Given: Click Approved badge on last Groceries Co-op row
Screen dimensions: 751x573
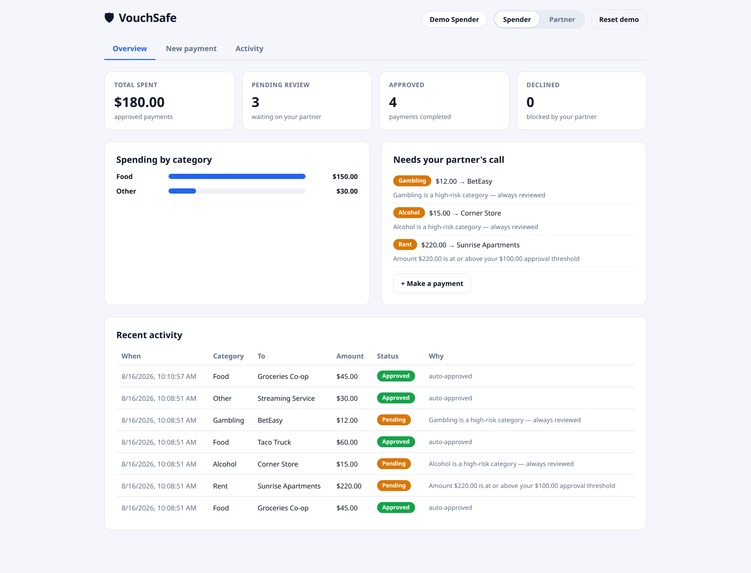Looking at the screenshot, I should tap(396, 507).
